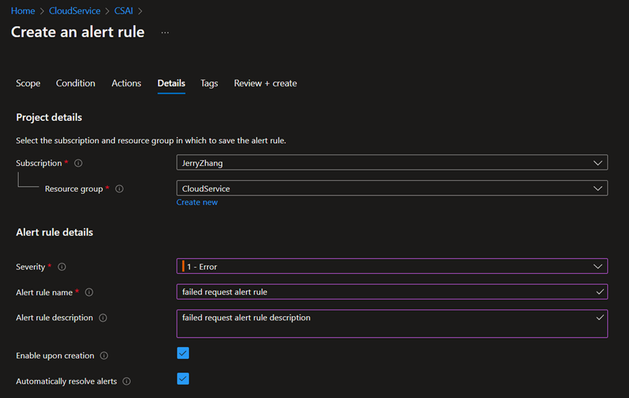The width and height of the screenshot is (629, 398).
Task: Switch to the Actions tab
Action: 126,83
